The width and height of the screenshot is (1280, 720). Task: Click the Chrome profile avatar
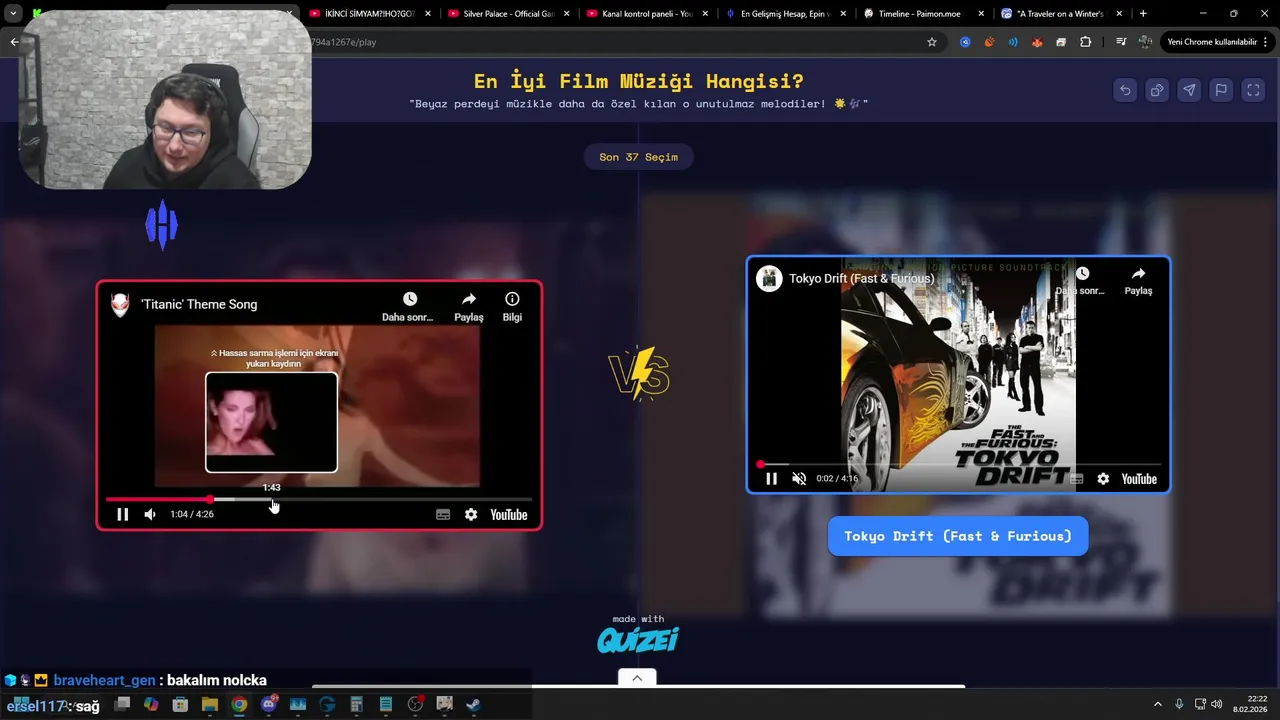pos(1145,42)
